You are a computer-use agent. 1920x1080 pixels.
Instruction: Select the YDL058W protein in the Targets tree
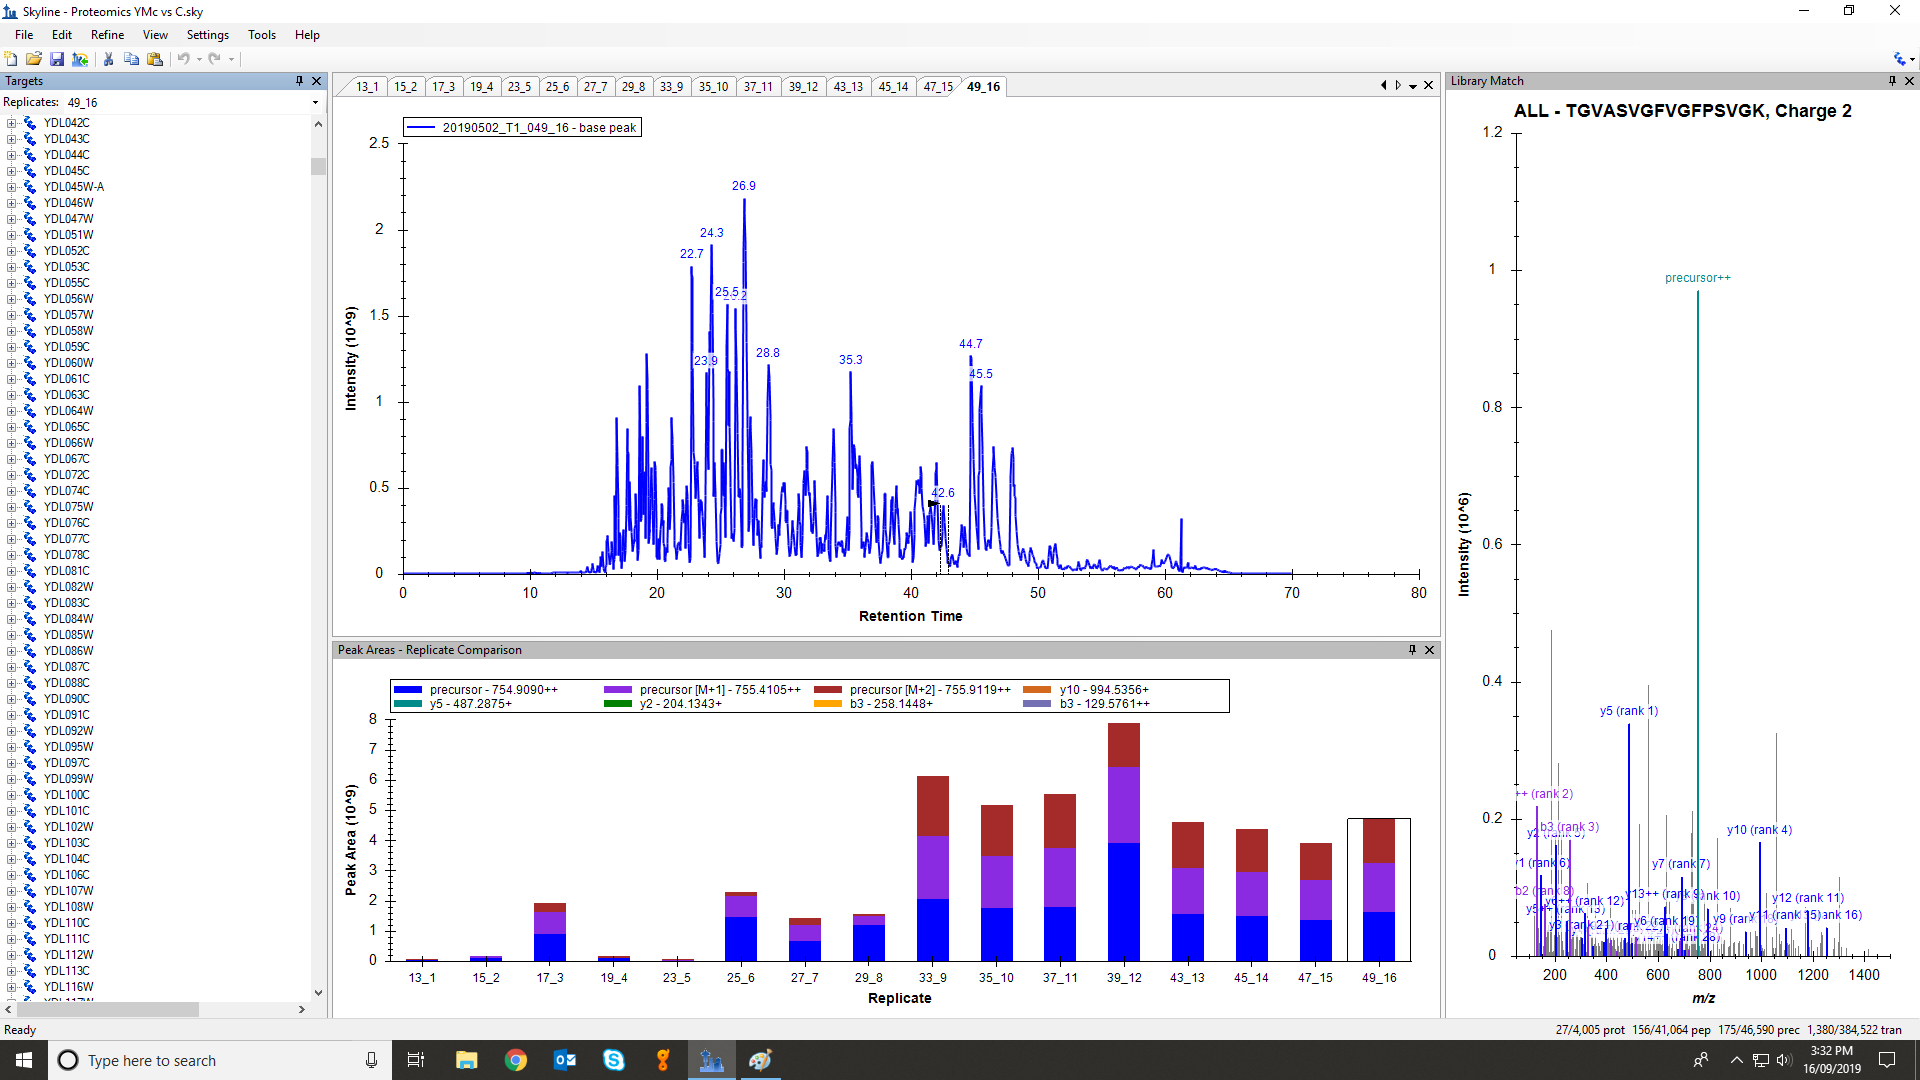68,331
